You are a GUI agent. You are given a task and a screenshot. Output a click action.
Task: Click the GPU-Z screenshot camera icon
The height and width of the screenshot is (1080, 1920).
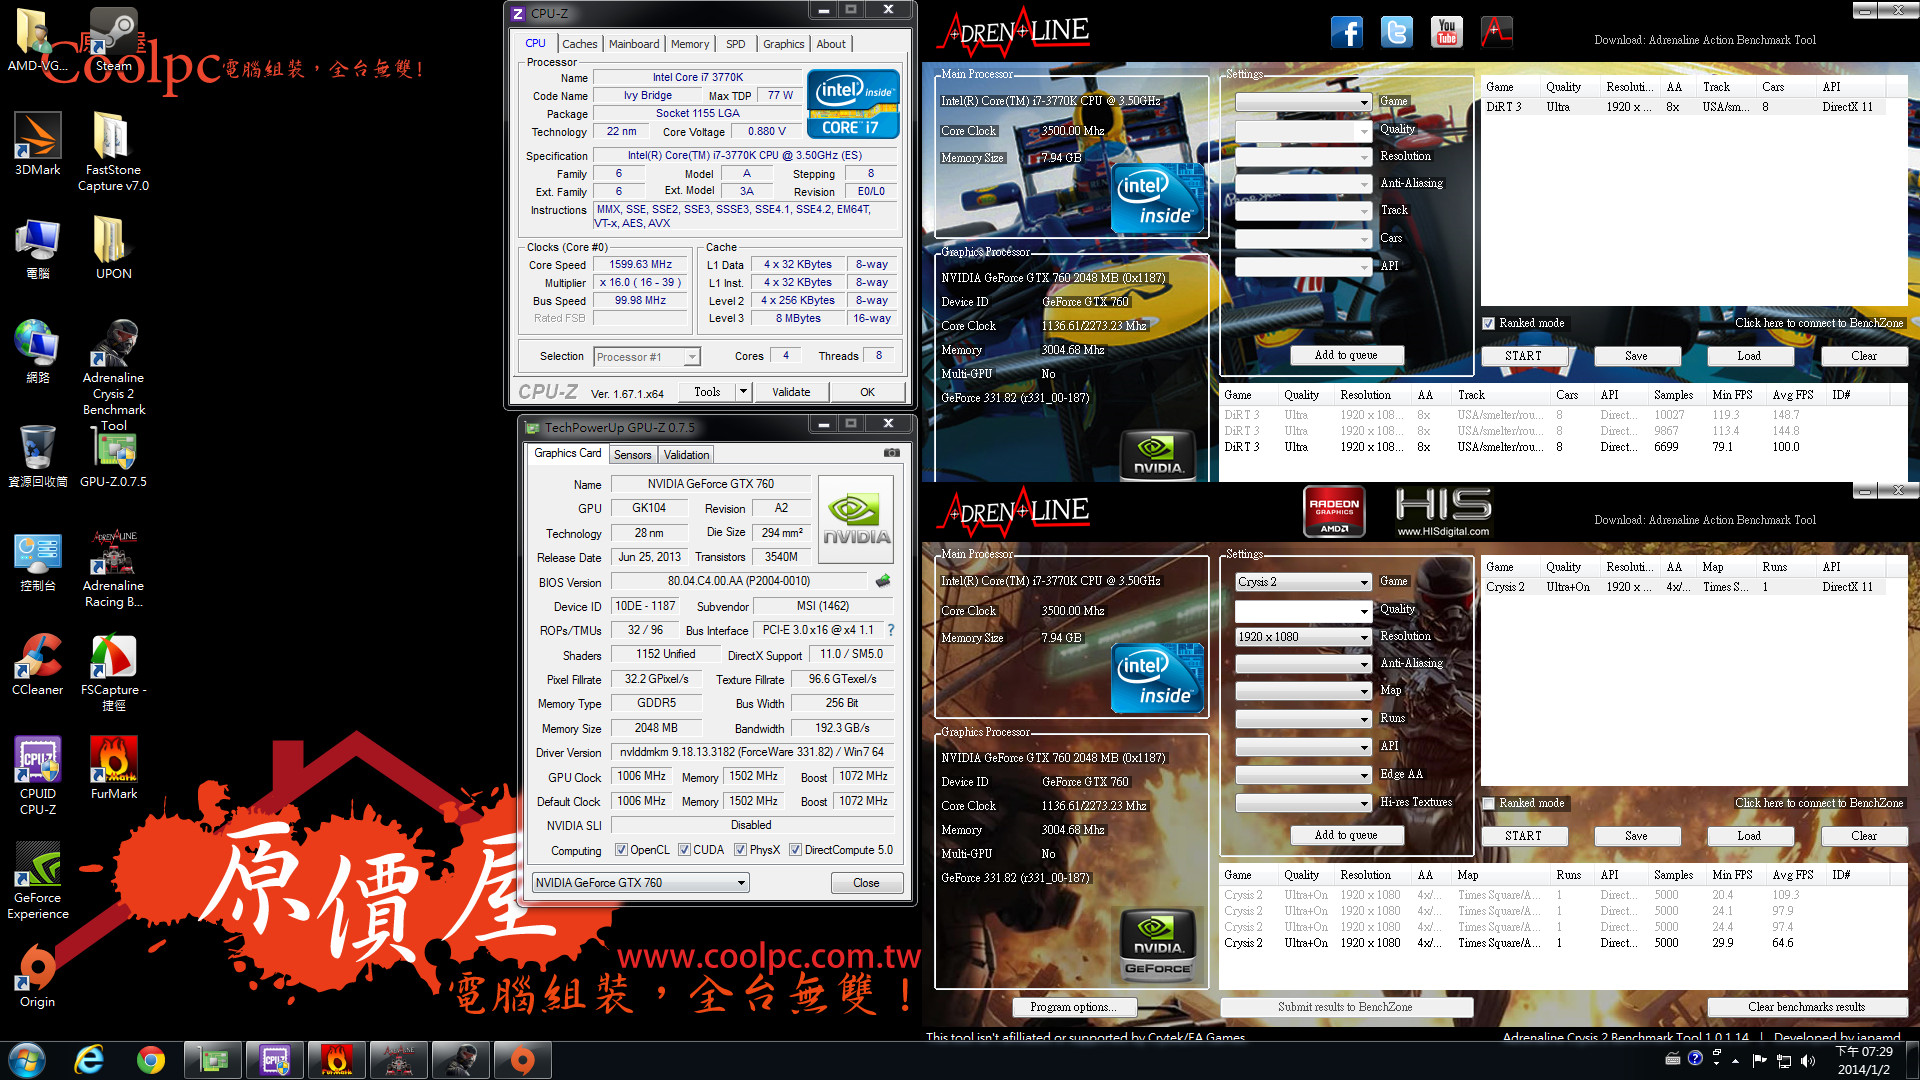click(x=891, y=453)
